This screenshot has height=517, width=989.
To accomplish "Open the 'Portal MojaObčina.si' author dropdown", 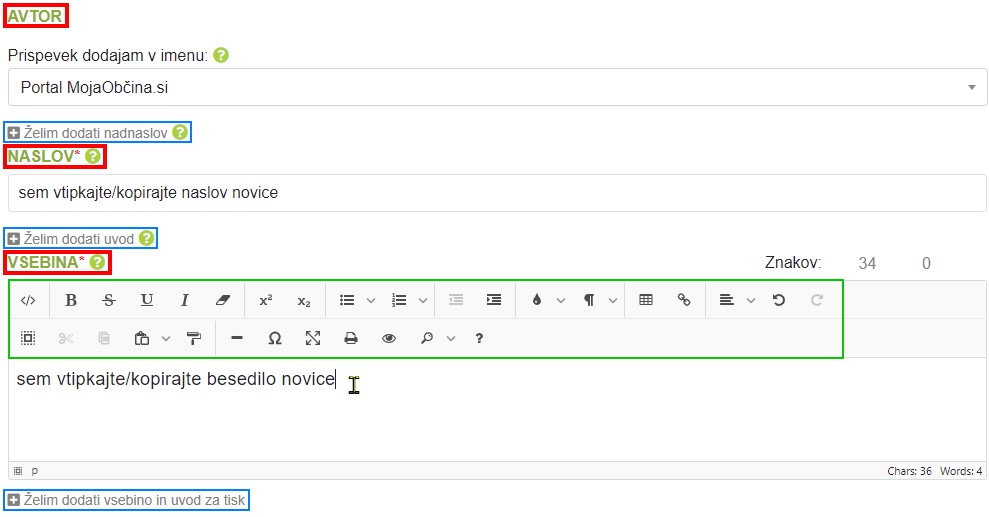I will click(497, 87).
